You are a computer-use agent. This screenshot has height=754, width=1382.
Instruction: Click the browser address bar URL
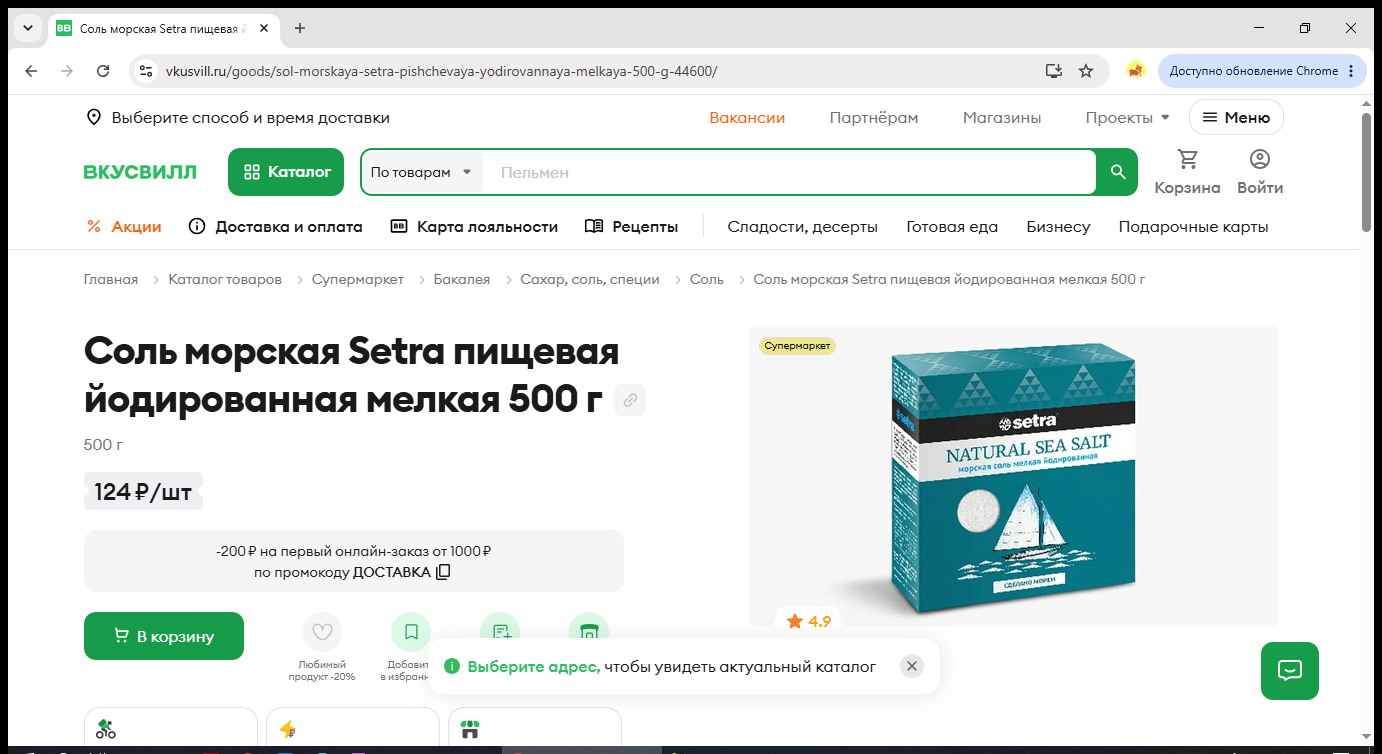441,71
